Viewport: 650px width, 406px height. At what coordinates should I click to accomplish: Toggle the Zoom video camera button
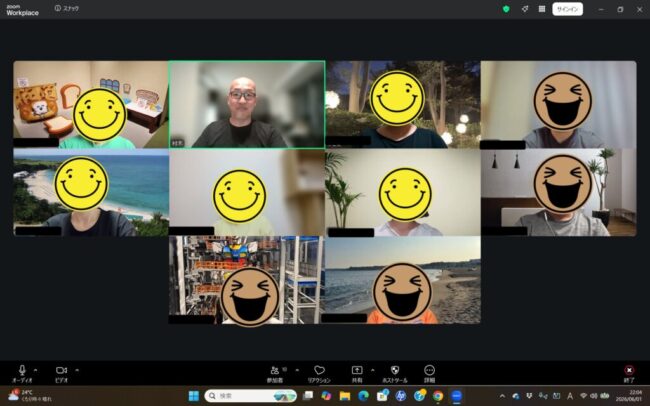coord(61,373)
